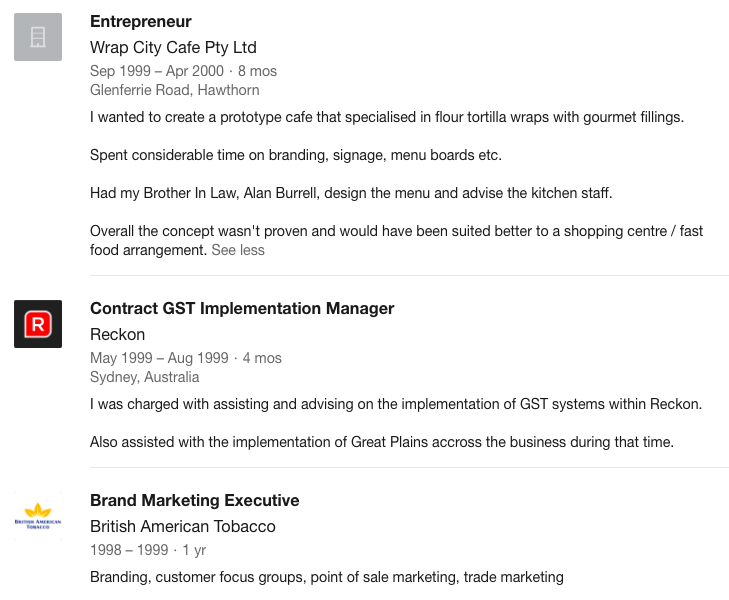This screenshot has width=729, height=600.
Task: Visit Wrap City Cafe Pty Ltd company name
Action: pyautogui.click(x=173, y=47)
